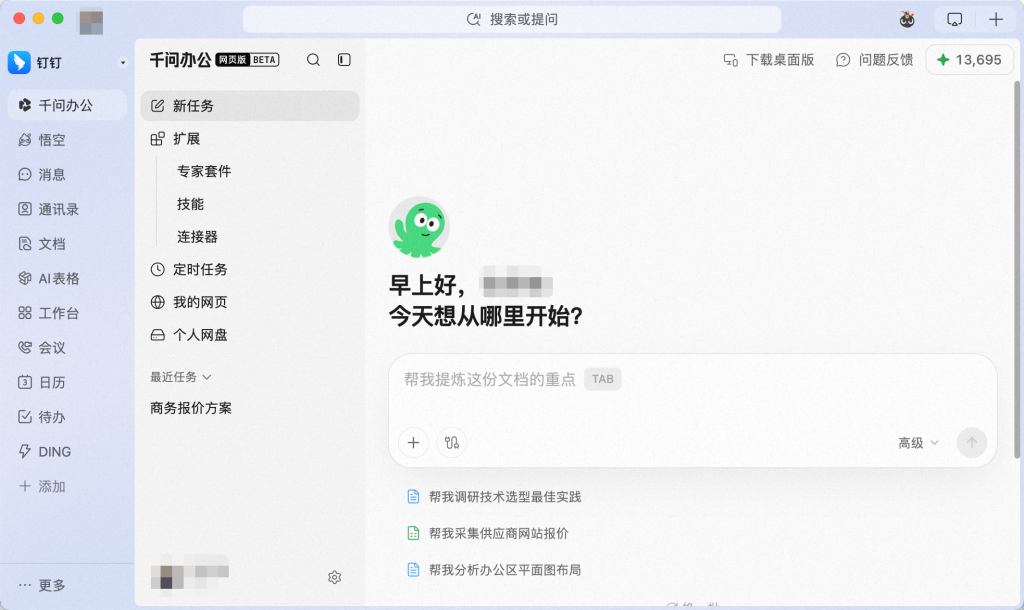
Task: Click the profile picture in the title bar
Action: 91,21
